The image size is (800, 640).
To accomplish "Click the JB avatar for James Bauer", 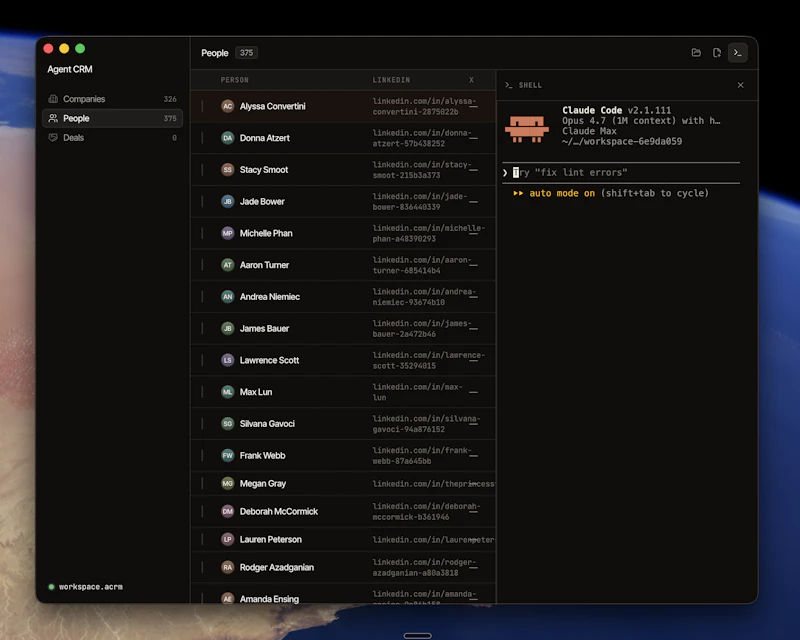I will tap(228, 328).
